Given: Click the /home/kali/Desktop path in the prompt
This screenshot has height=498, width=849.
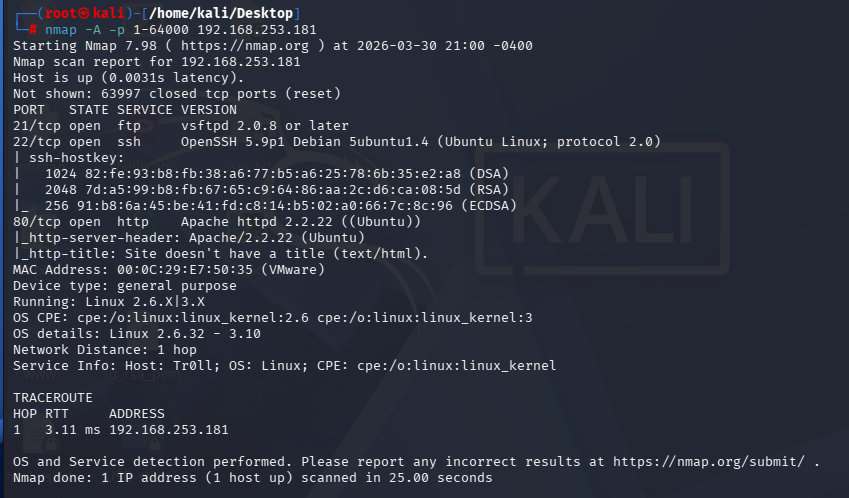Looking at the screenshot, I should 221,13.
